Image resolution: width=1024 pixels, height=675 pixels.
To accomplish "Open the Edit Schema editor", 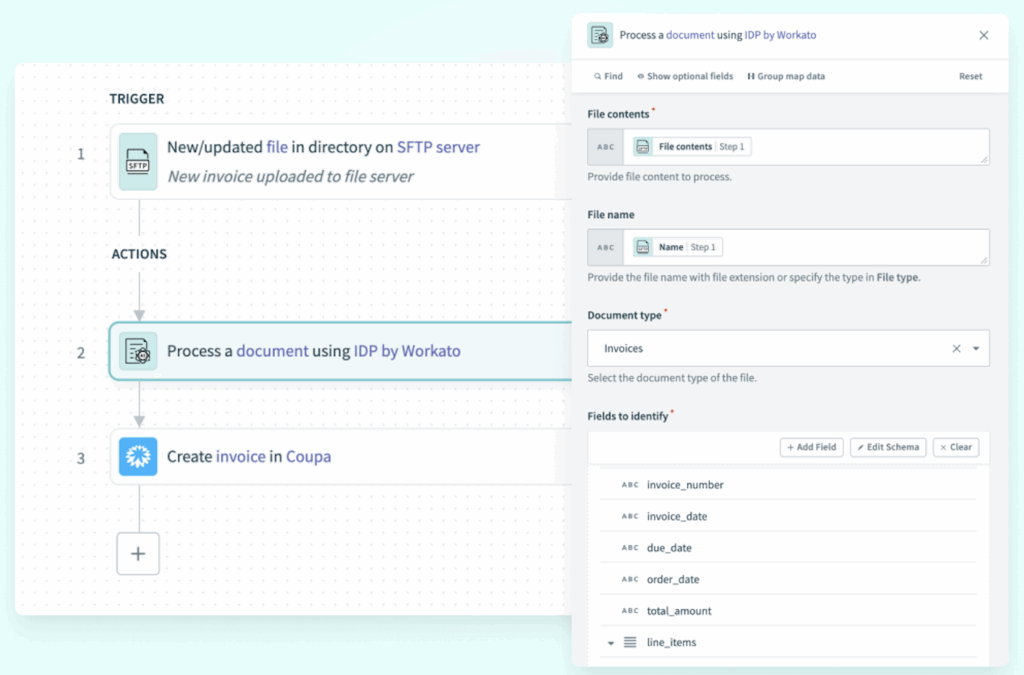I will (888, 447).
